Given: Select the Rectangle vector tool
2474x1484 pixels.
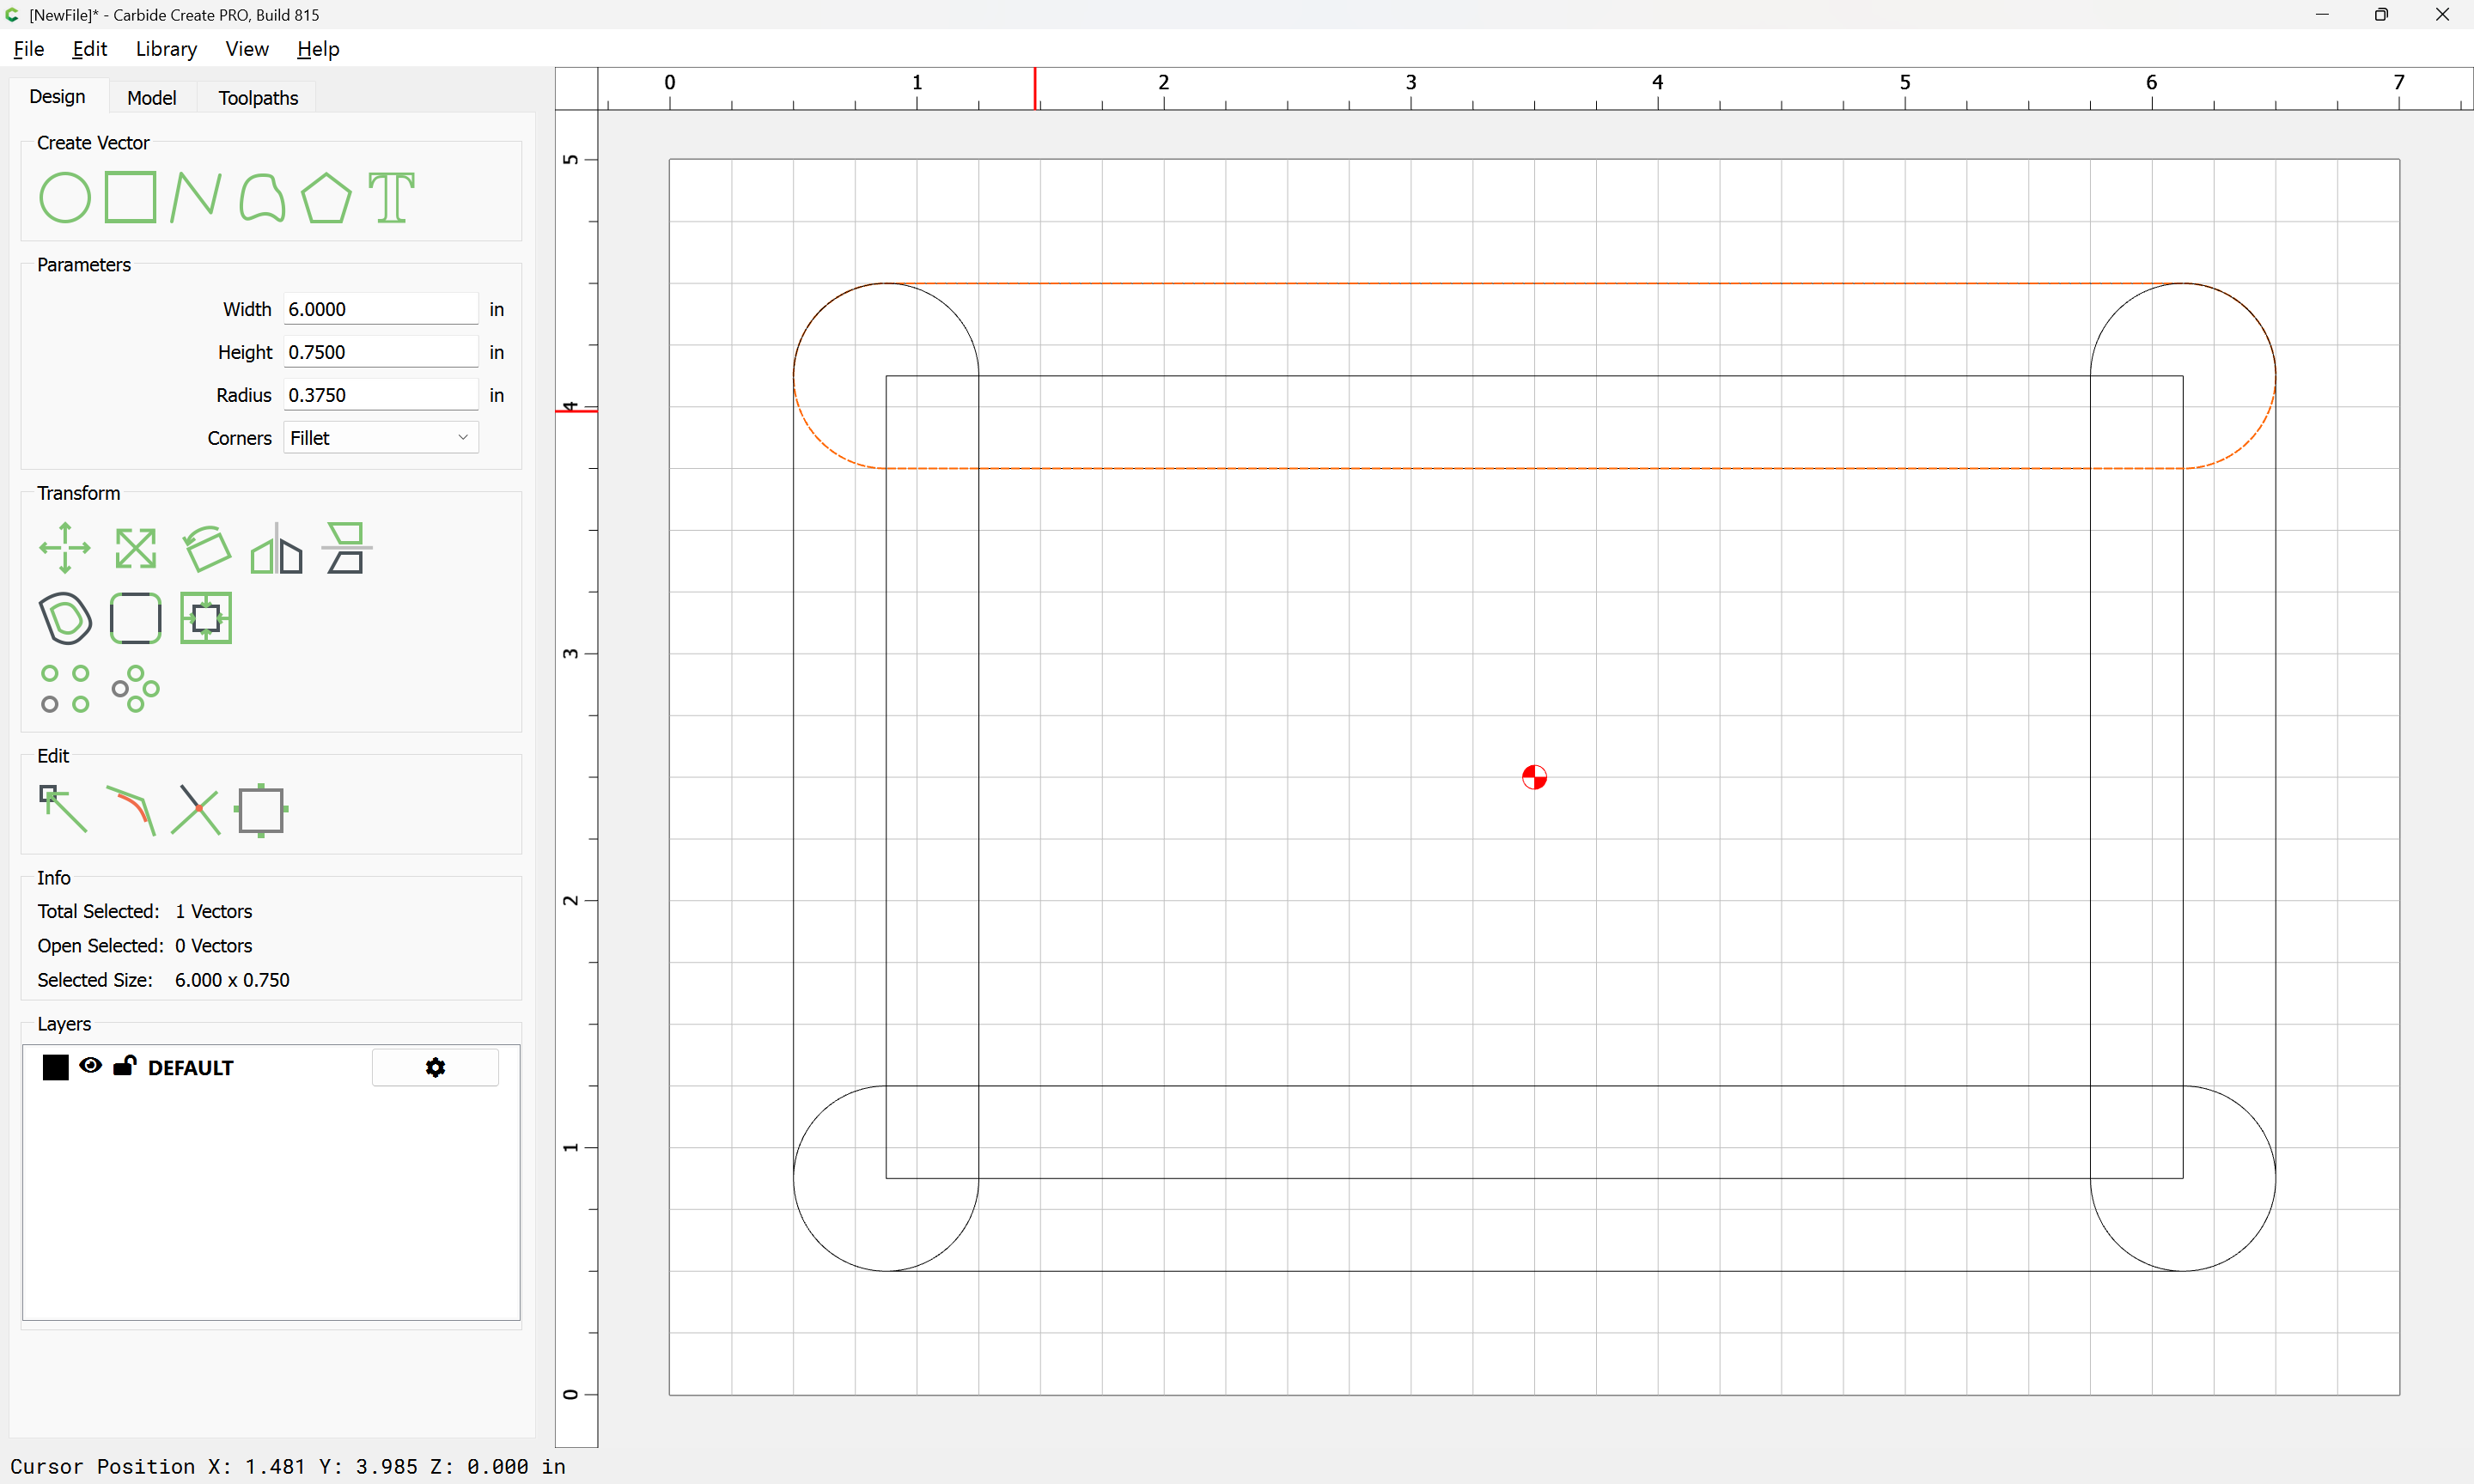Looking at the screenshot, I should 131,197.
